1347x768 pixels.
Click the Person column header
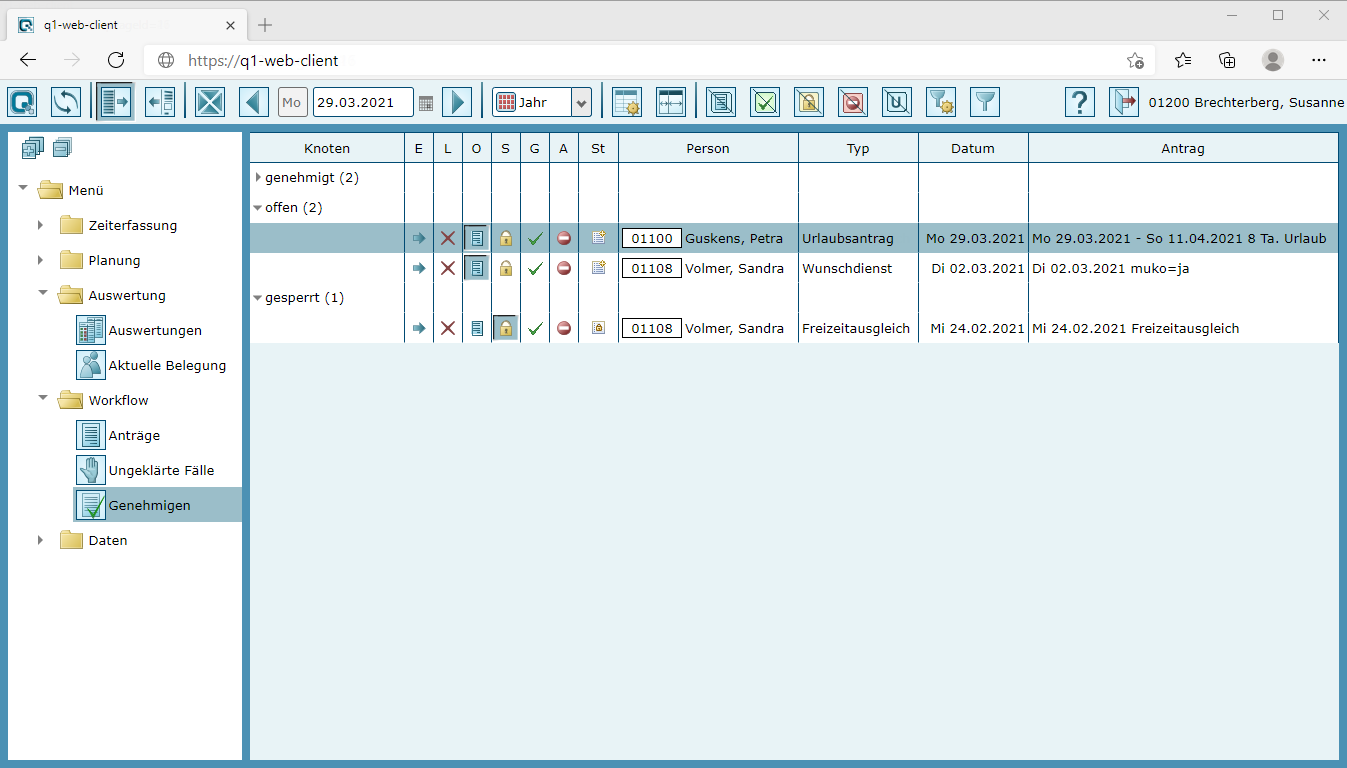(708, 148)
